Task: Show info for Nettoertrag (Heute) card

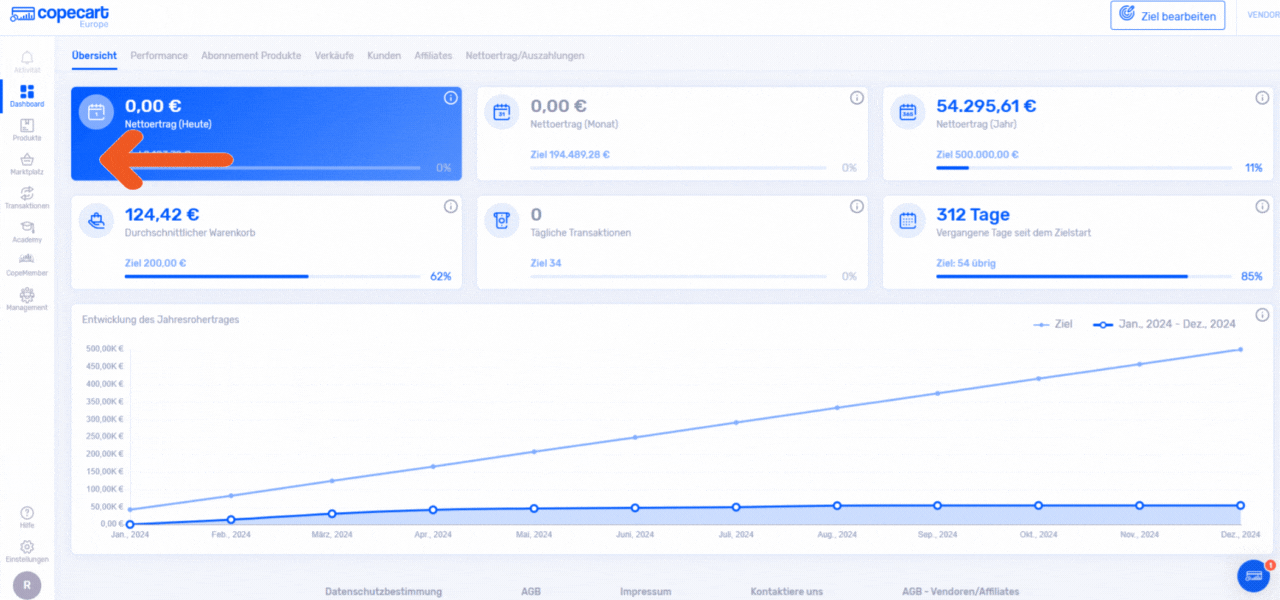Action: 450,98
